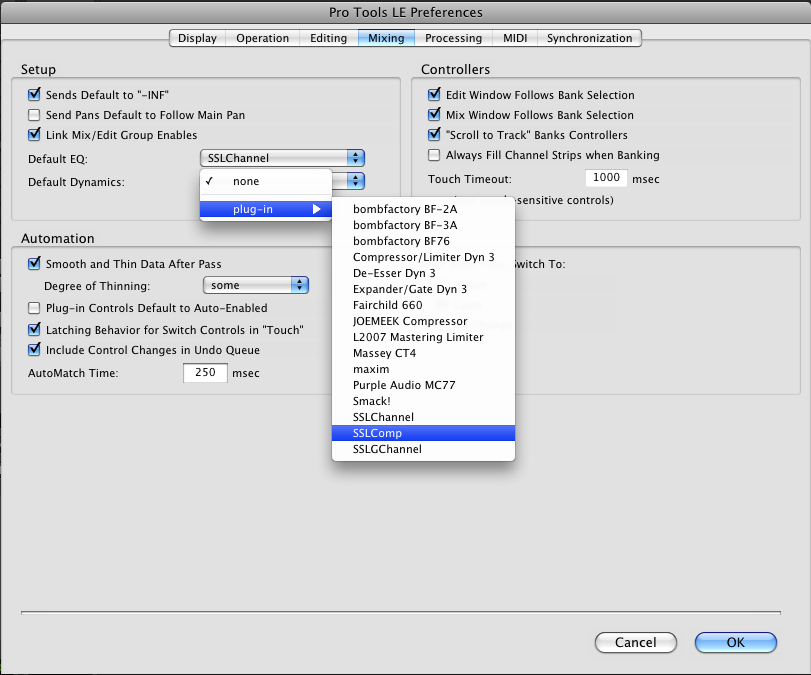The height and width of the screenshot is (675, 811).
Task: Click the Cancel button
Action: click(x=636, y=642)
